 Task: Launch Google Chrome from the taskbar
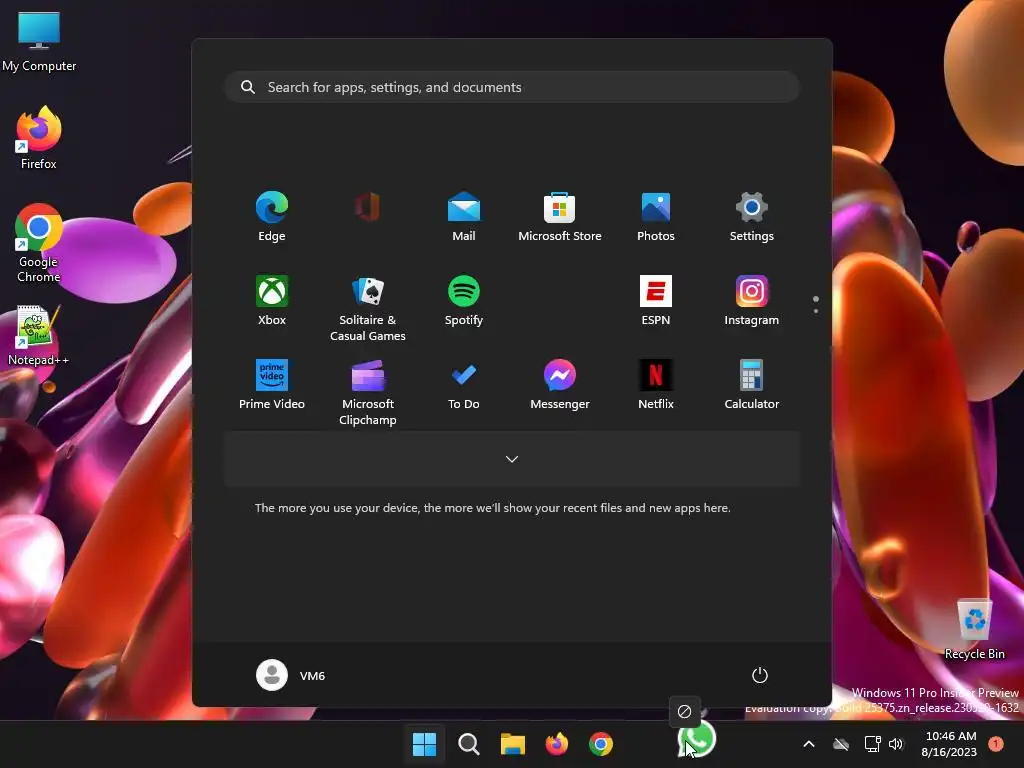pyautogui.click(x=601, y=744)
